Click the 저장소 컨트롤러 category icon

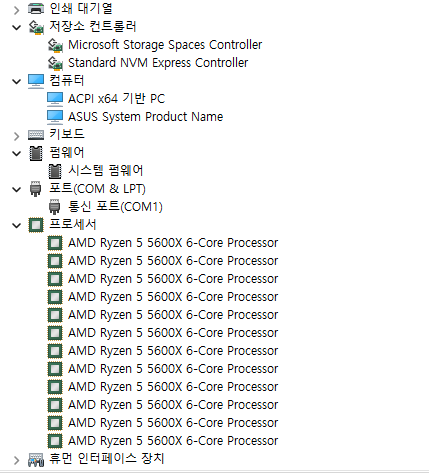pyautogui.click(x=36, y=27)
